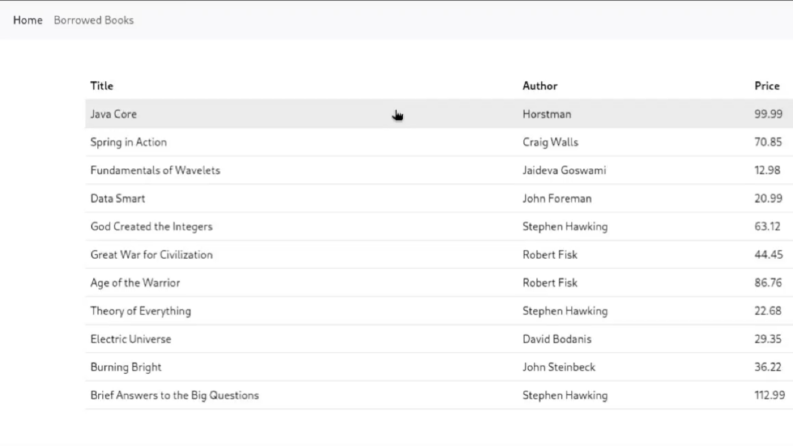Viewport: 793px width, 446px height.
Task: Select Brief Answers to the Big Questions
Action: coord(174,395)
